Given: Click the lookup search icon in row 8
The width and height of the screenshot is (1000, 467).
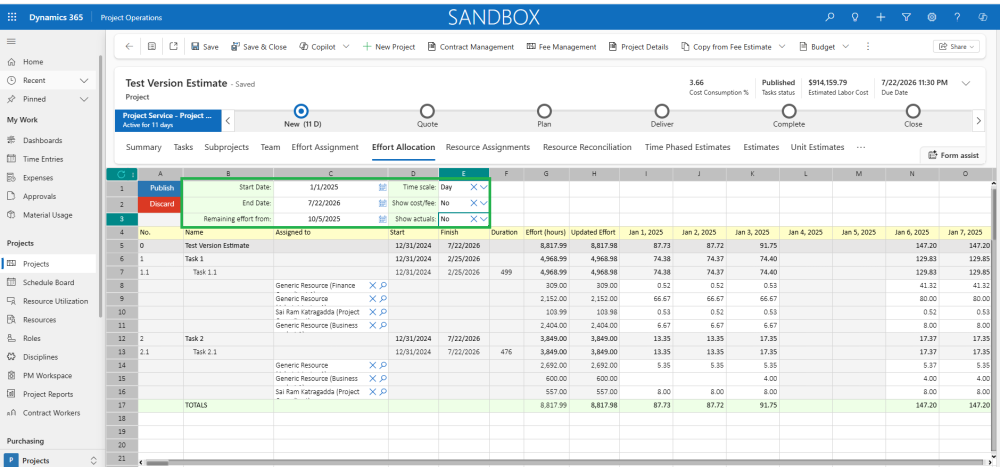Looking at the screenshot, I should 383,285.
